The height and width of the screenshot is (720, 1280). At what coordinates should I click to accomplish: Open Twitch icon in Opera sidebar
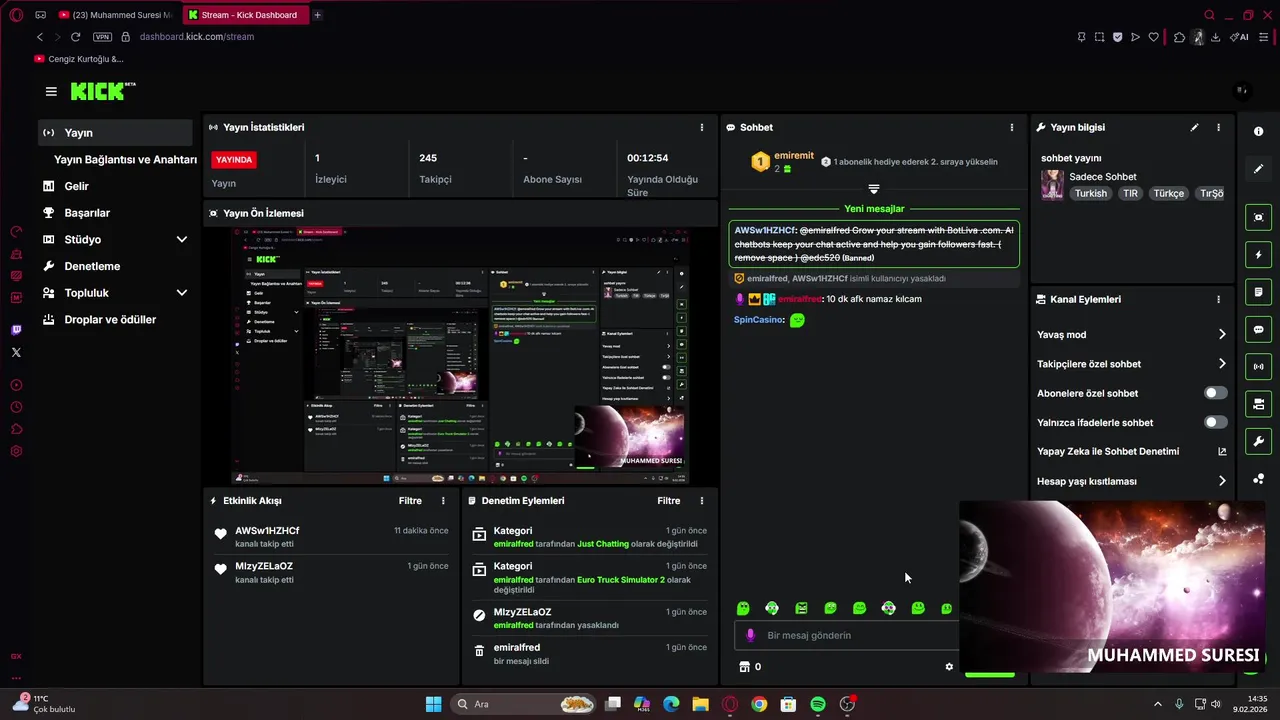coord(16,330)
